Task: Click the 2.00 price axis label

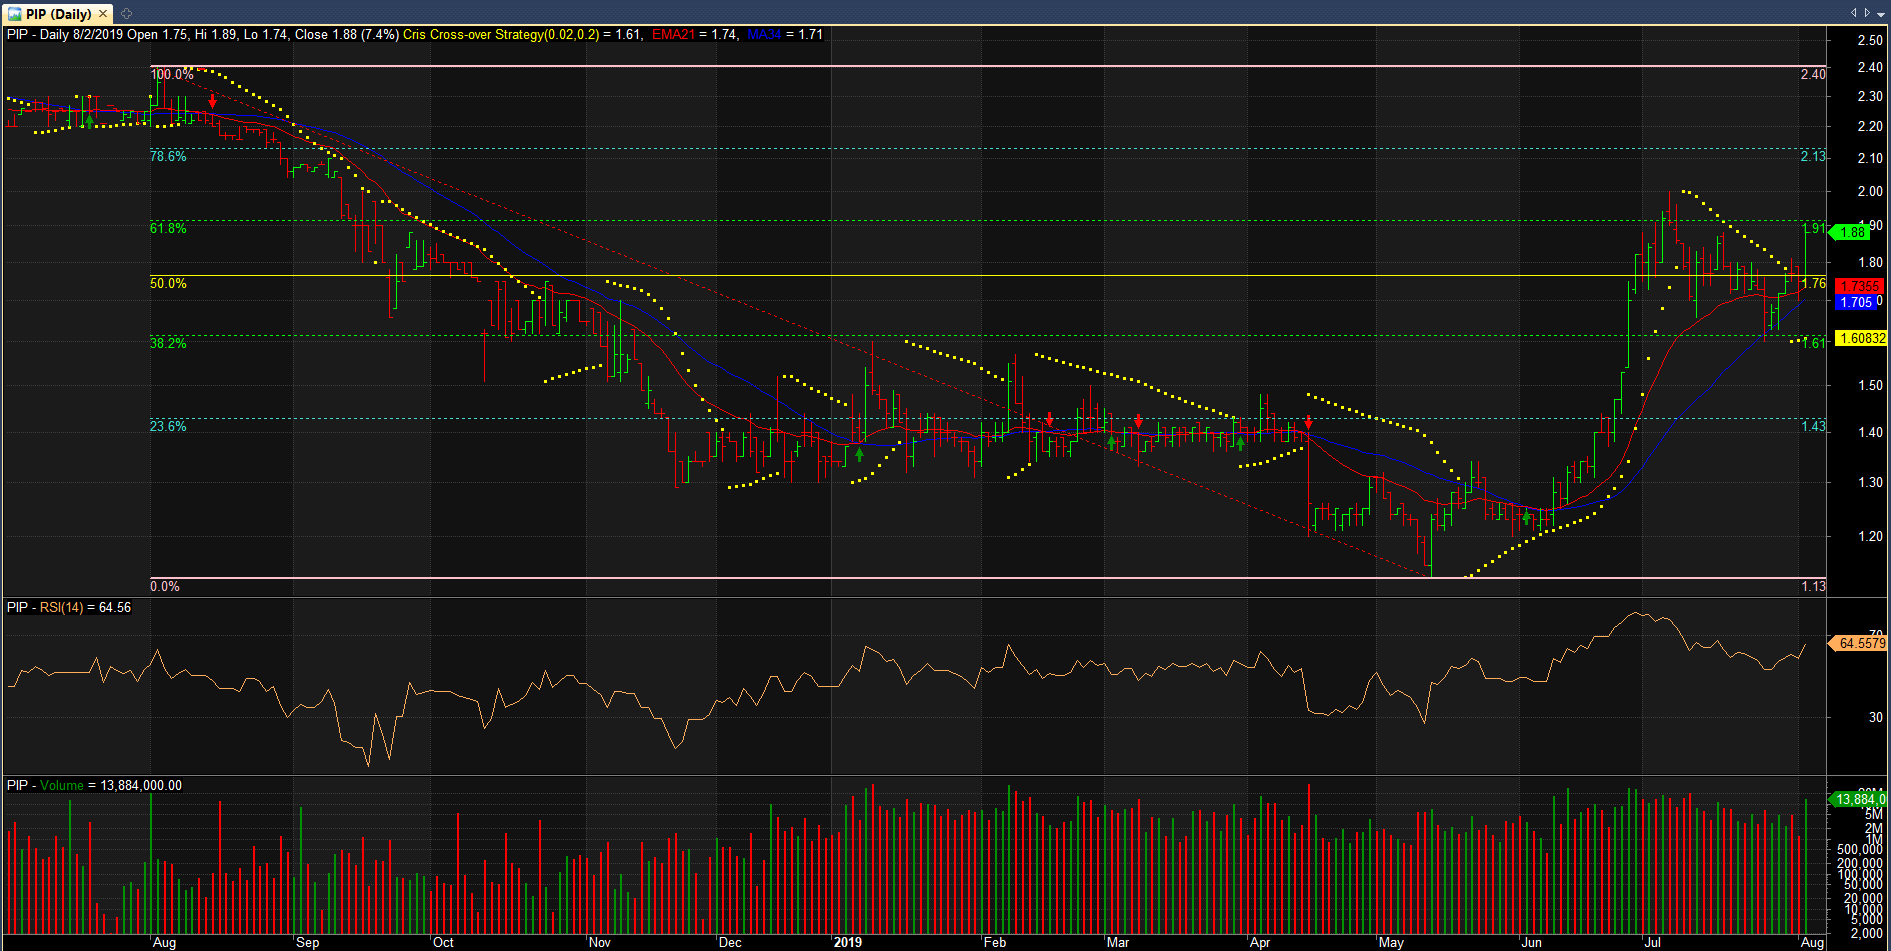Action: pos(1870,192)
